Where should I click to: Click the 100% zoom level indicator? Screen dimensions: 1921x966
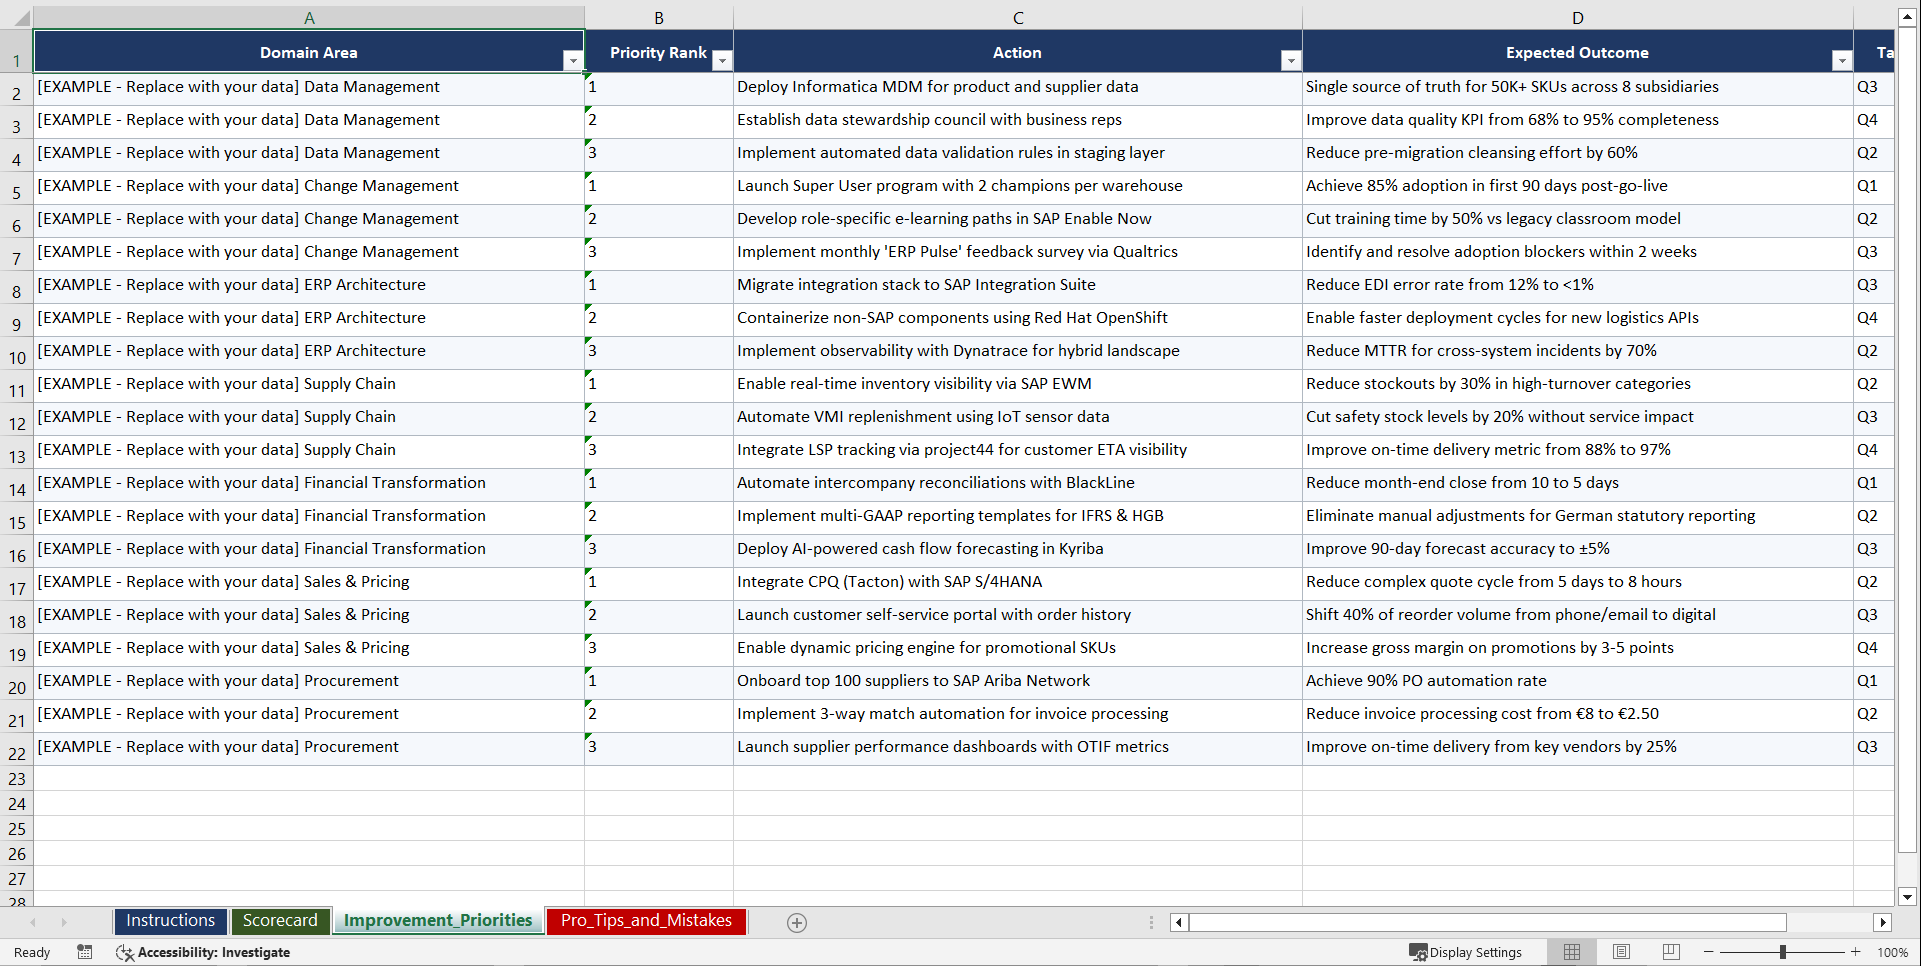tap(1893, 952)
